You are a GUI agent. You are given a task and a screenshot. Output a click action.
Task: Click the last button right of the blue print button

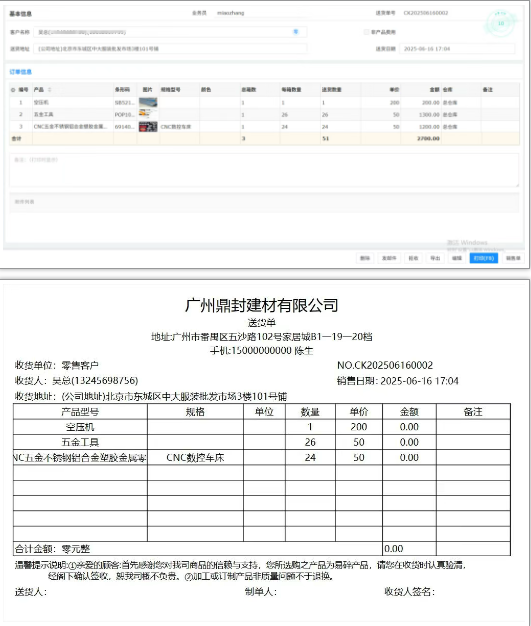tap(513, 258)
